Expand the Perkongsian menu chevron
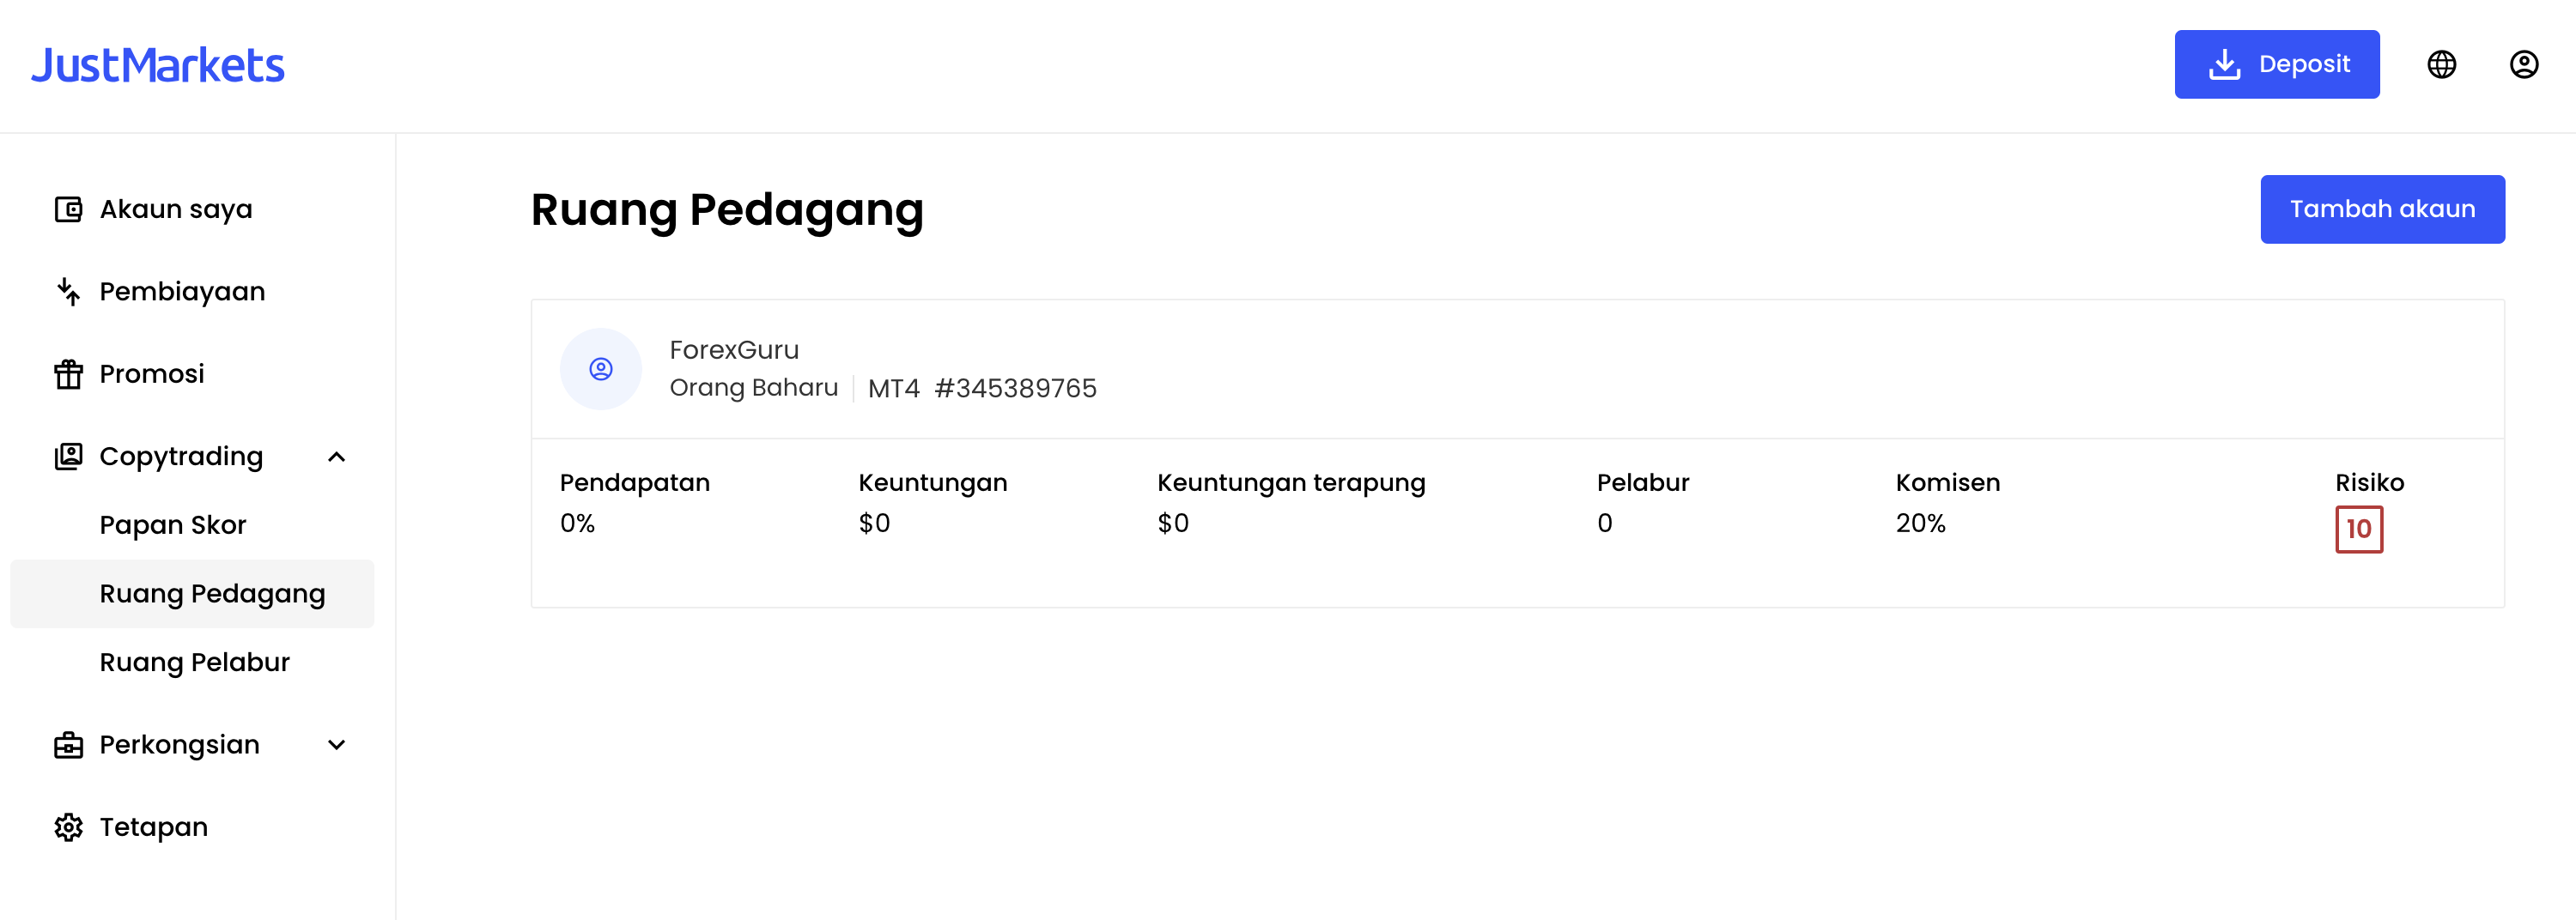The width and height of the screenshot is (2576, 920). coord(337,745)
